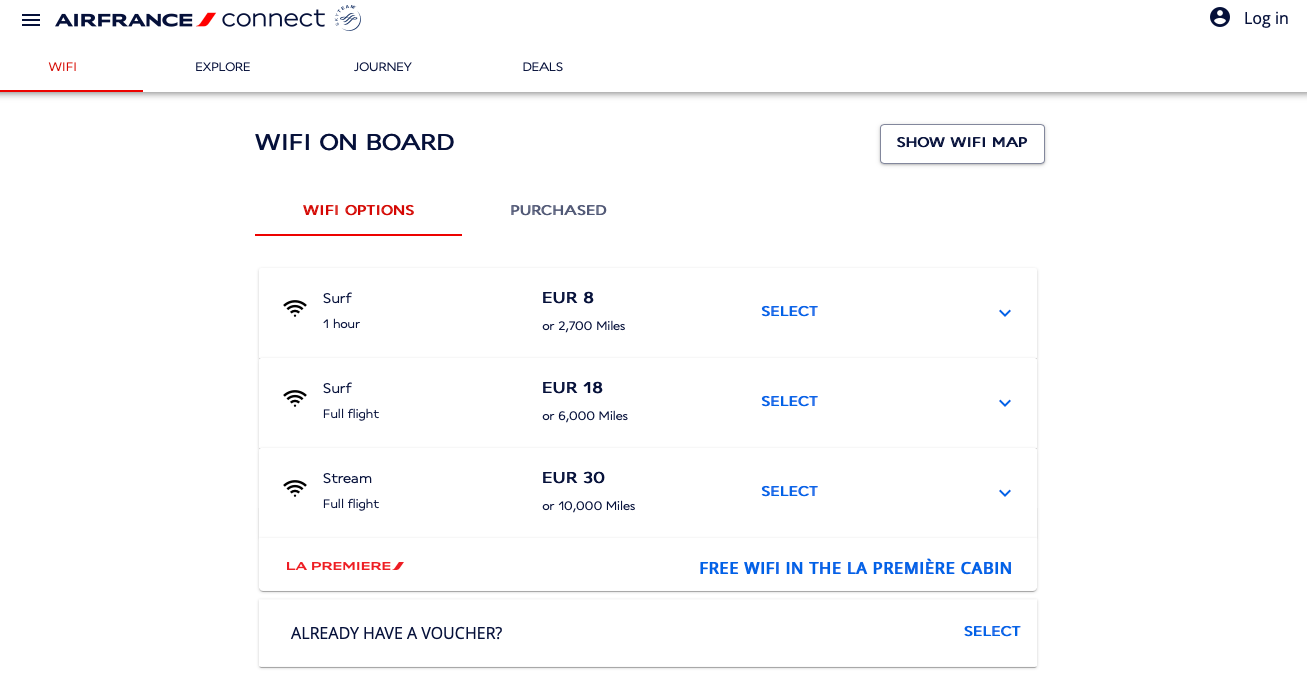Select the EUR 8 Surf 1 hour pass

(x=789, y=311)
